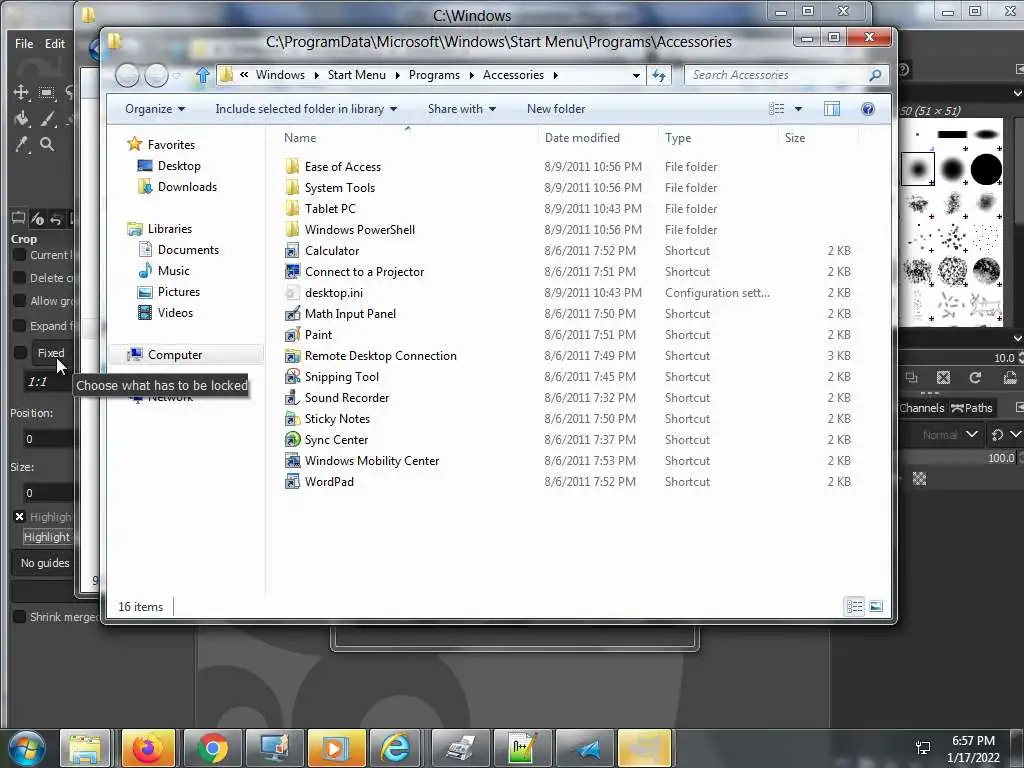This screenshot has width=1024, height=768.
Task: Open the No guides dropdown
Action: [x=44, y=563]
